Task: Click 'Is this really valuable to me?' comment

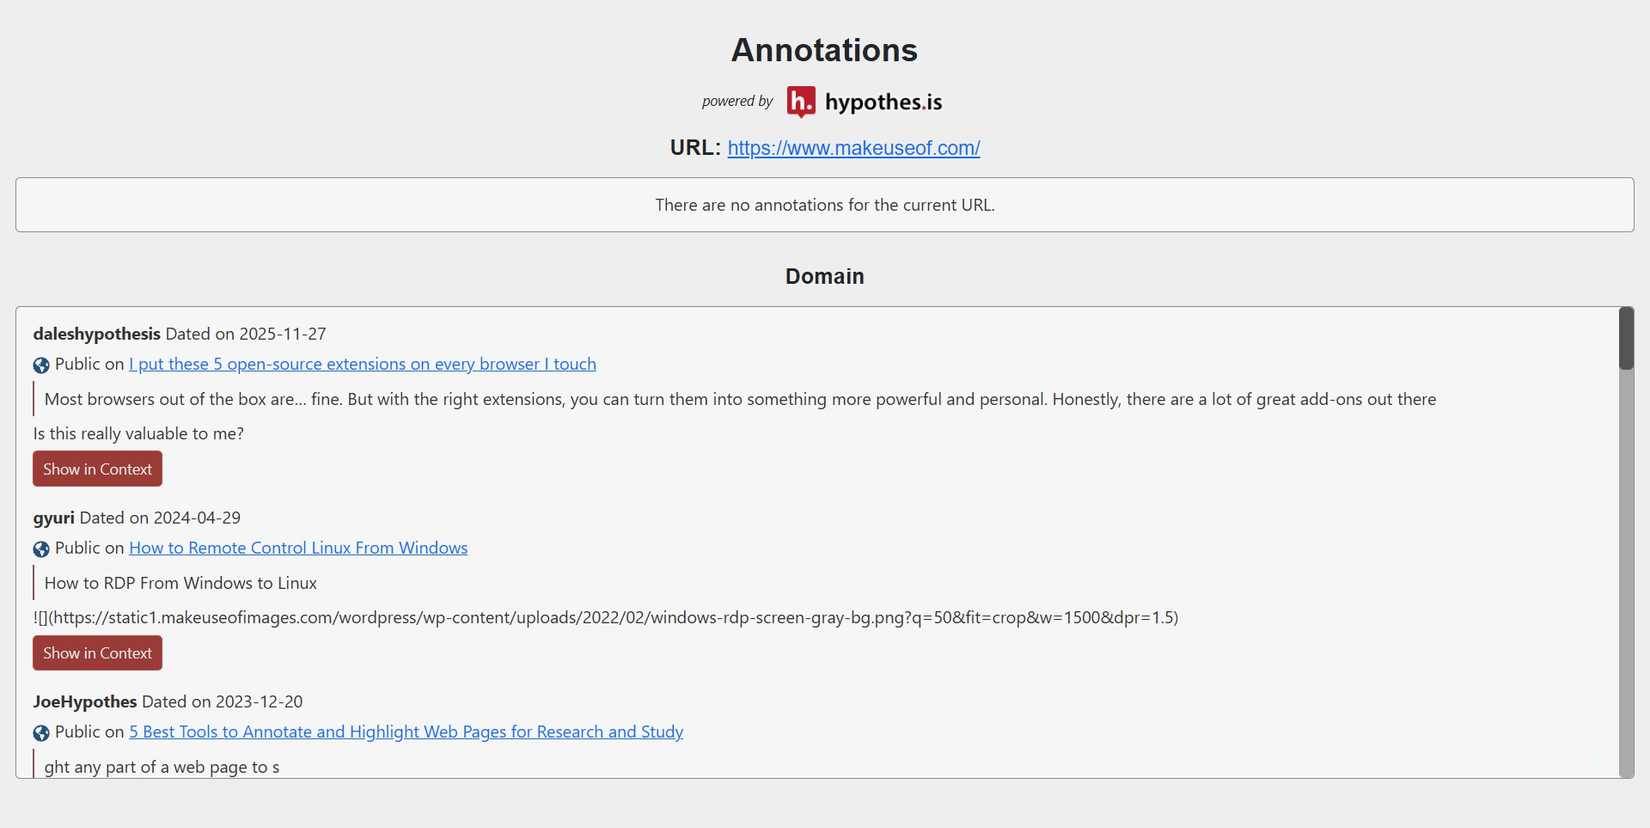Action: tap(138, 434)
